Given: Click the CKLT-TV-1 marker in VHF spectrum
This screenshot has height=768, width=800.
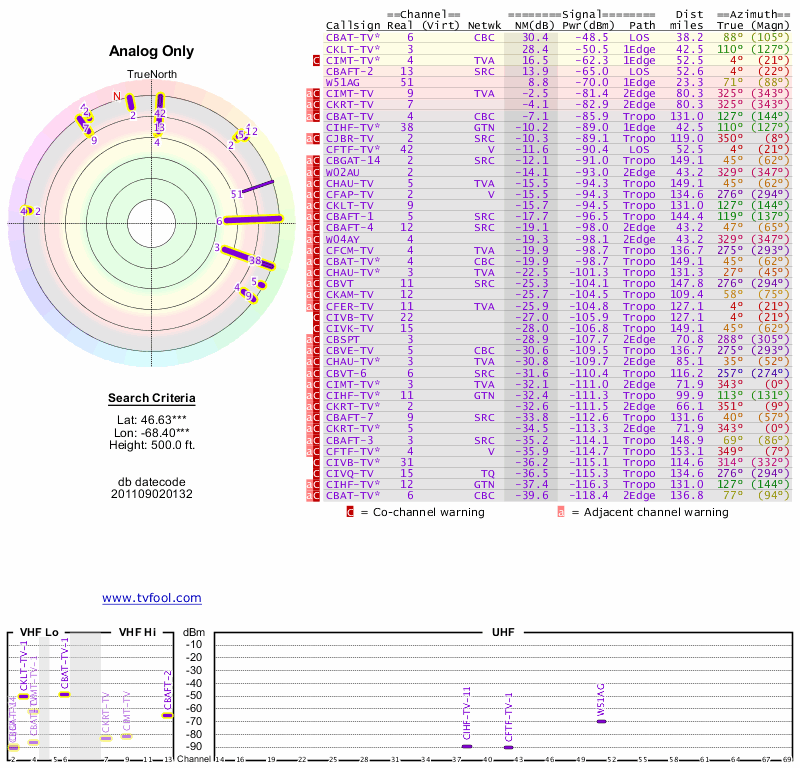Looking at the screenshot, I should [24, 696].
